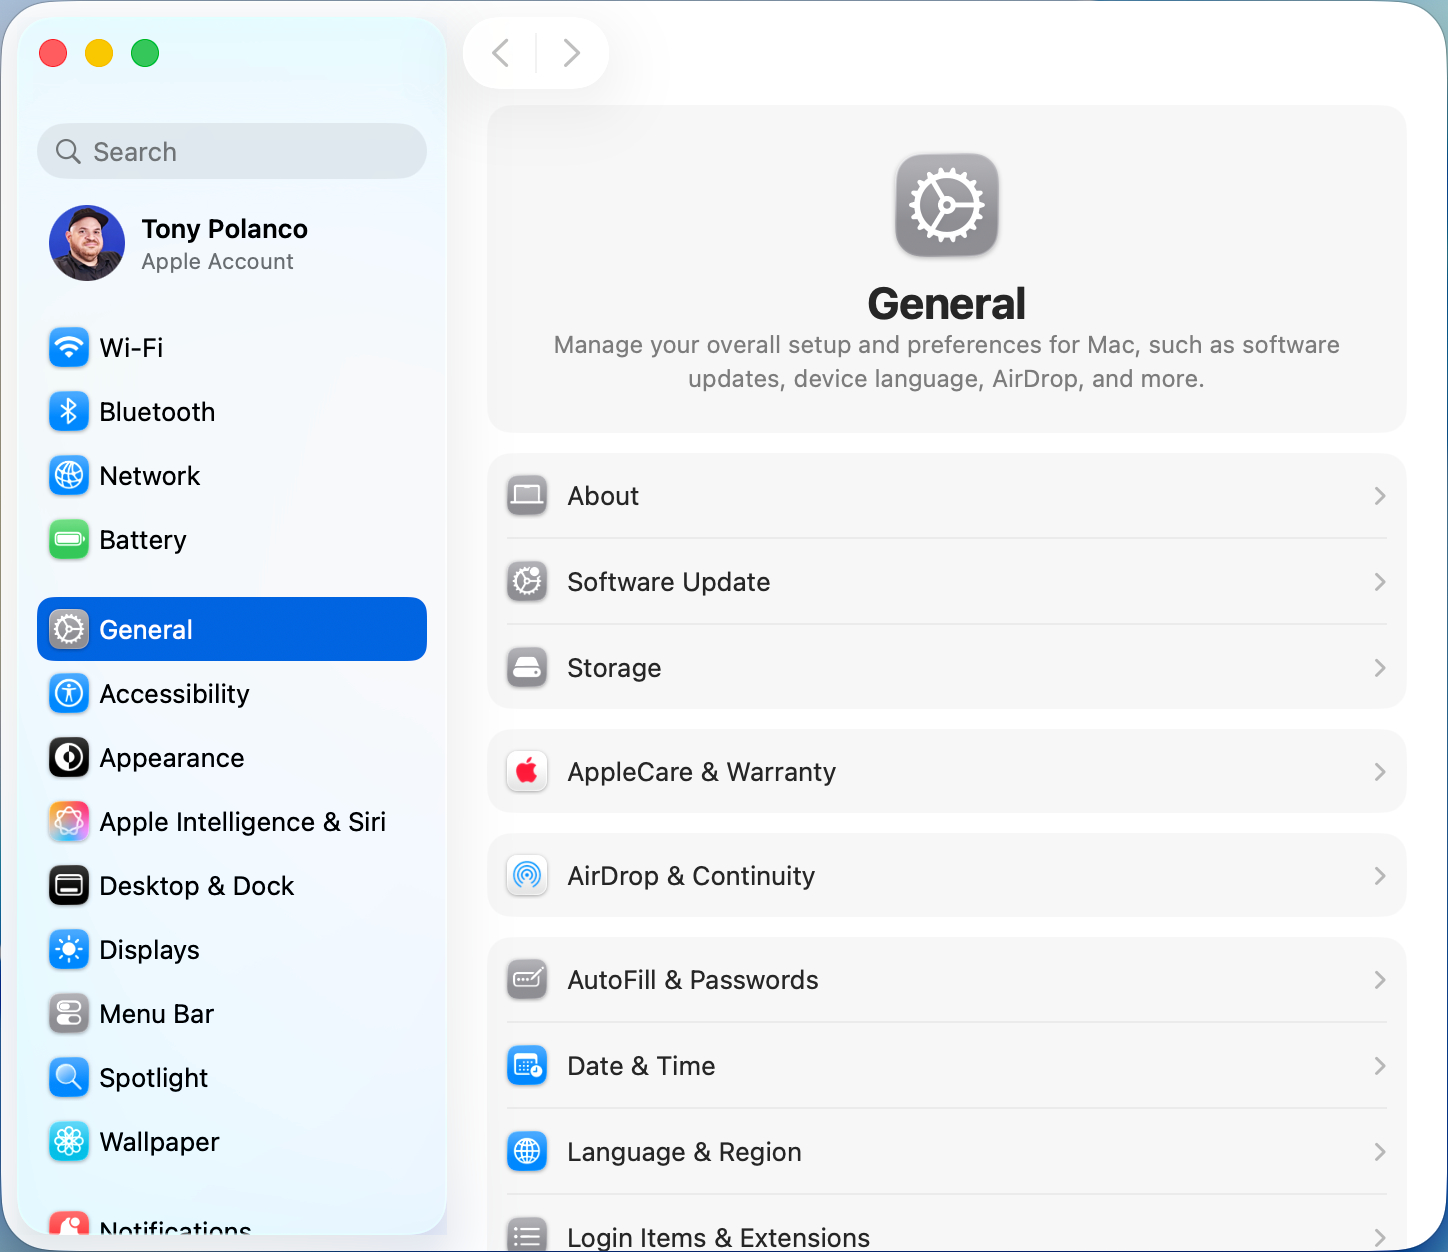The height and width of the screenshot is (1252, 1448).
Task: Click the Menu Bar icon
Action: click(x=69, y=1014)
